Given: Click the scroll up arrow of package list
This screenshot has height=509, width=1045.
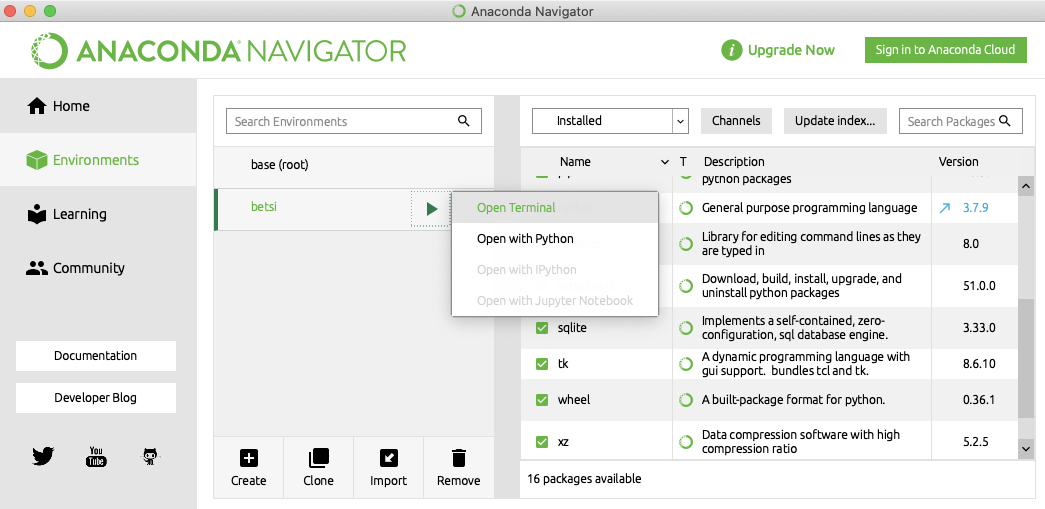Looking at the screenshot, I should point(1026,187).
